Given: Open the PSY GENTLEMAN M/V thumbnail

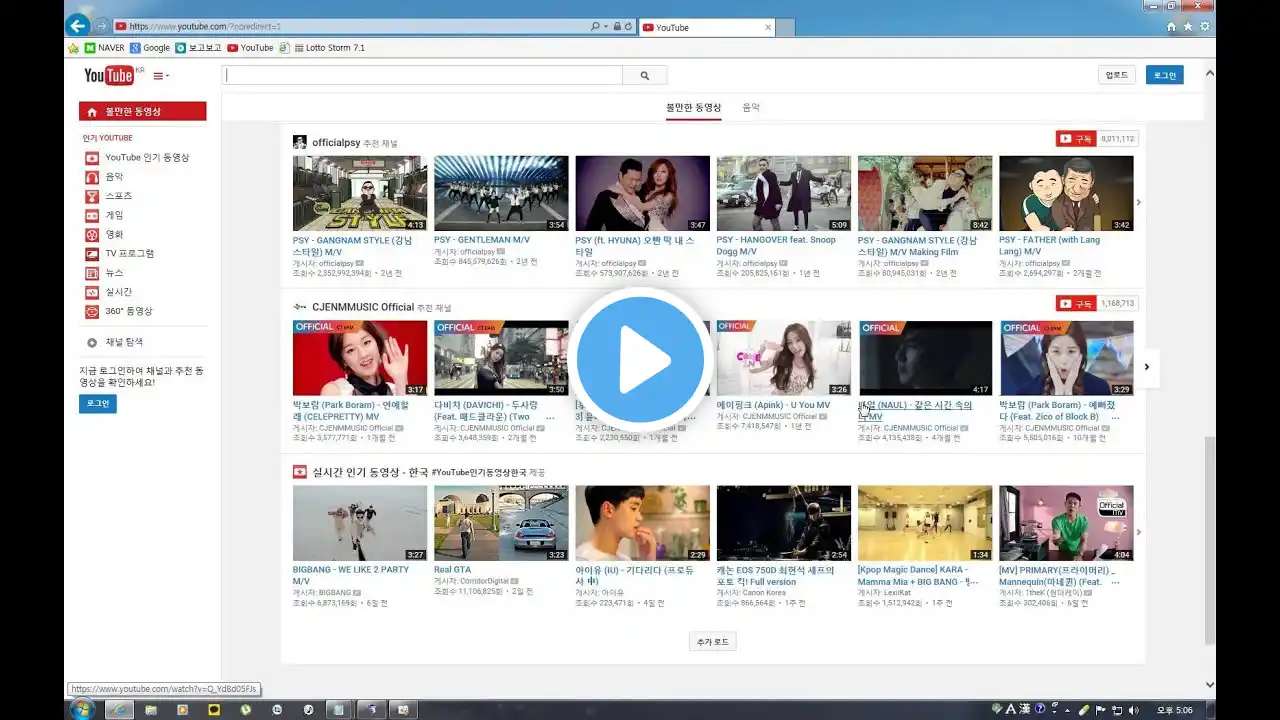Looking at the screenshot, I should tap(501, 194).
